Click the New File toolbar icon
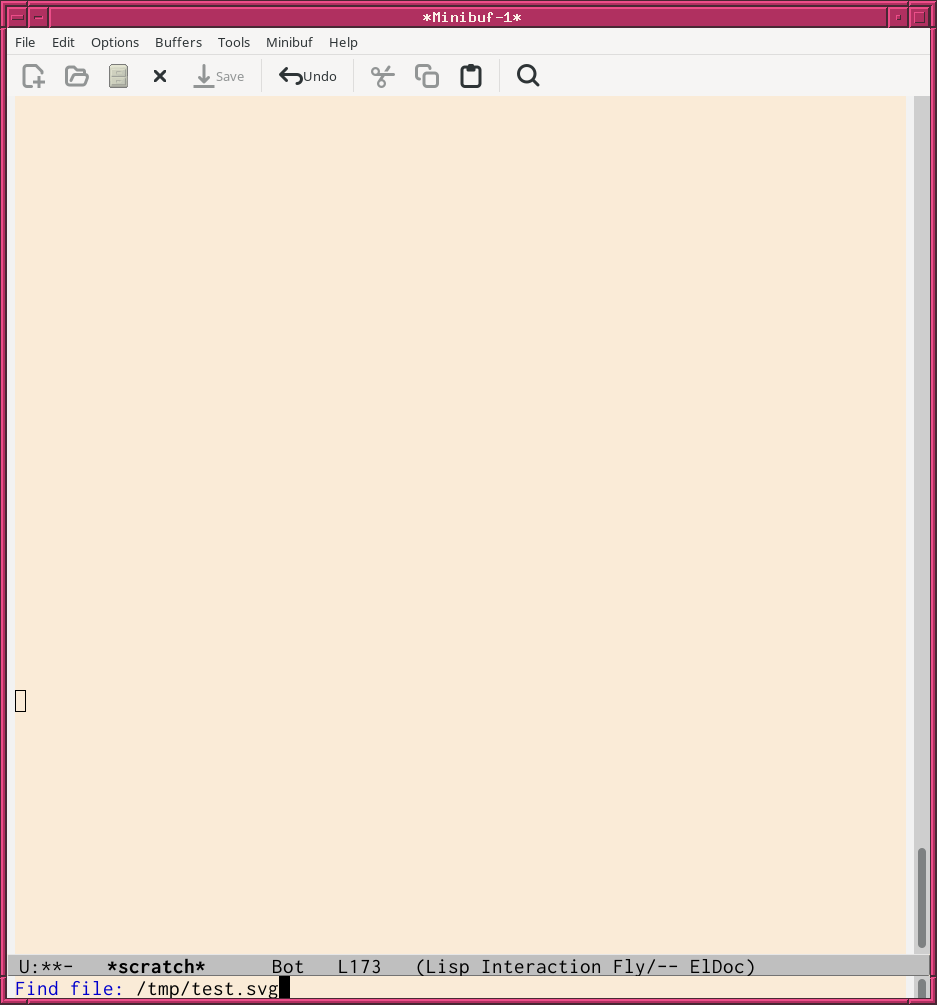Viewport: 937px width, 1005px height. coord(33,76)
